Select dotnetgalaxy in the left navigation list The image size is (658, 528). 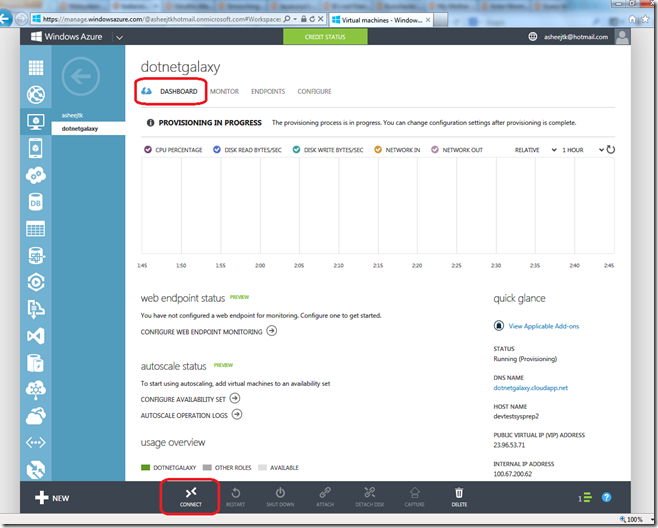88,128
